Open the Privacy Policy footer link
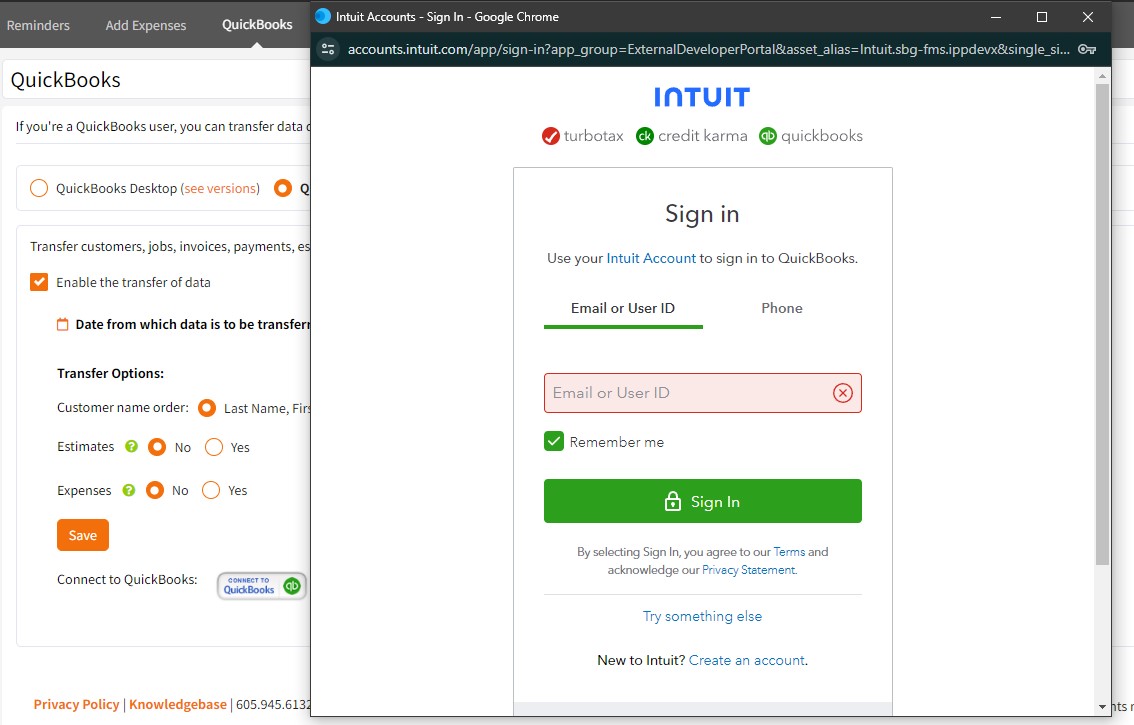1134x725 pixels. coord(77,704)
